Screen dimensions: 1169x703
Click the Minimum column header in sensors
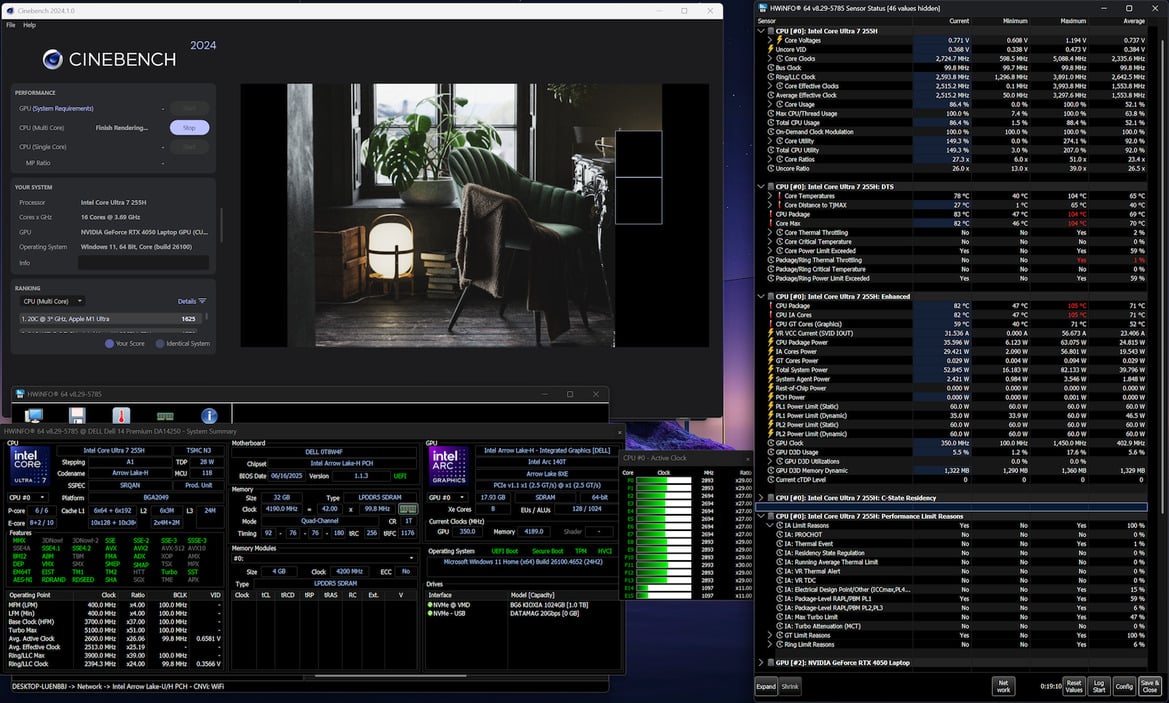pyautogui.click(x=1015, y=21)
